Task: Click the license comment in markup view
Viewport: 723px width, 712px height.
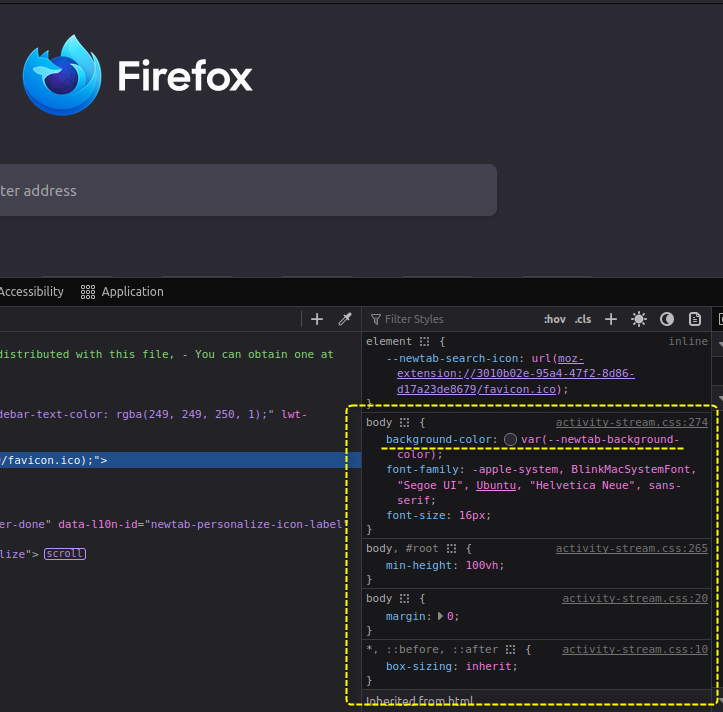Action: (x=166, y=354)
